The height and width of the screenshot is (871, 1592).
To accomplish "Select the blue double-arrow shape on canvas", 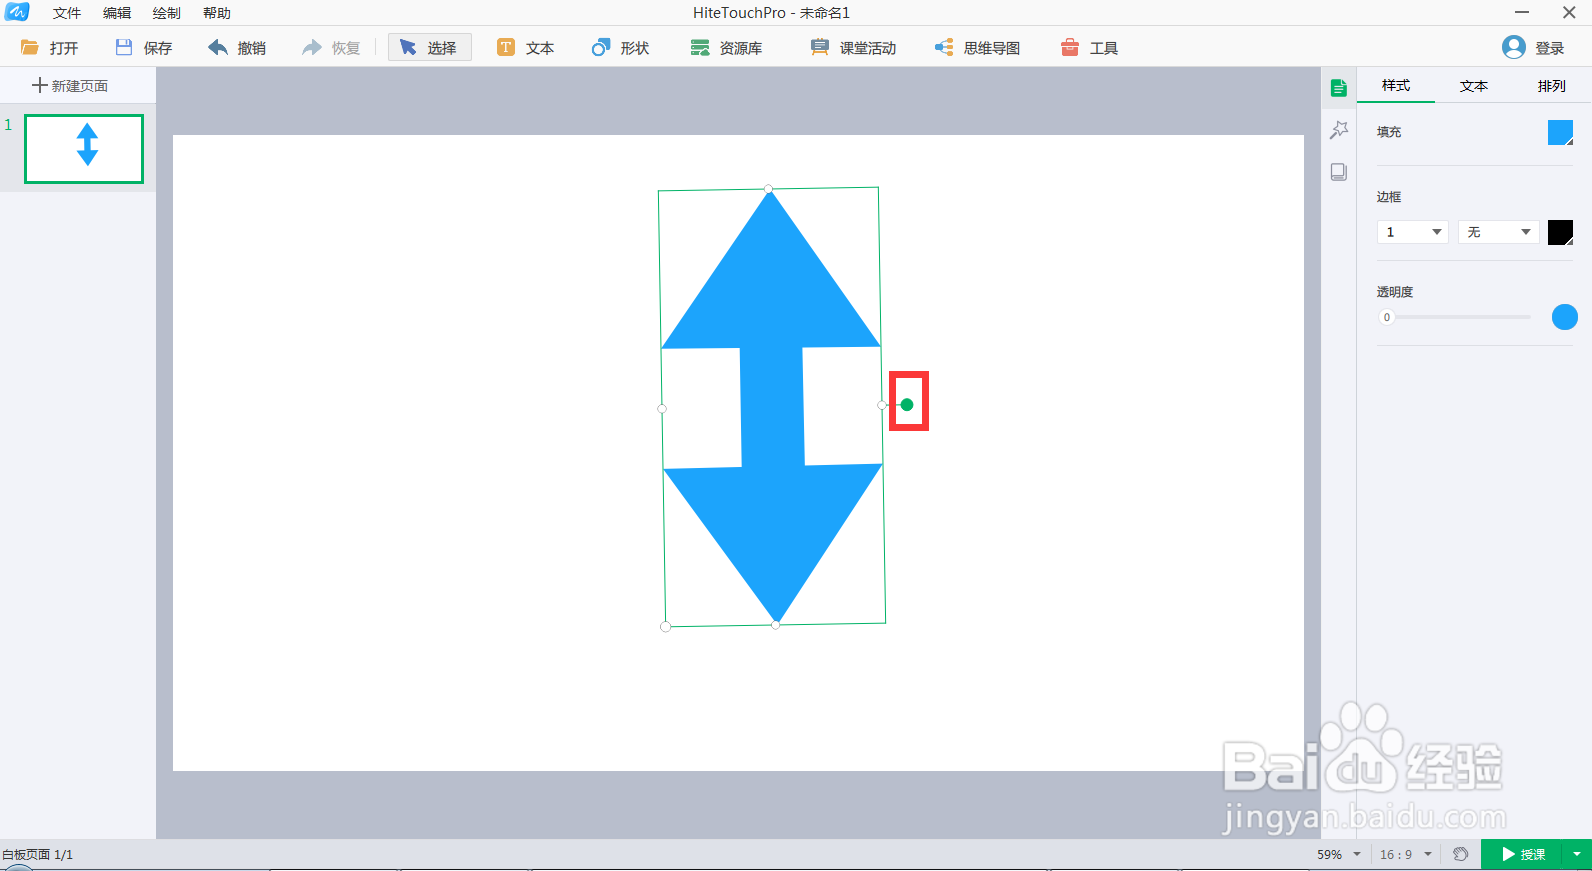I will (x=772, y=407).
